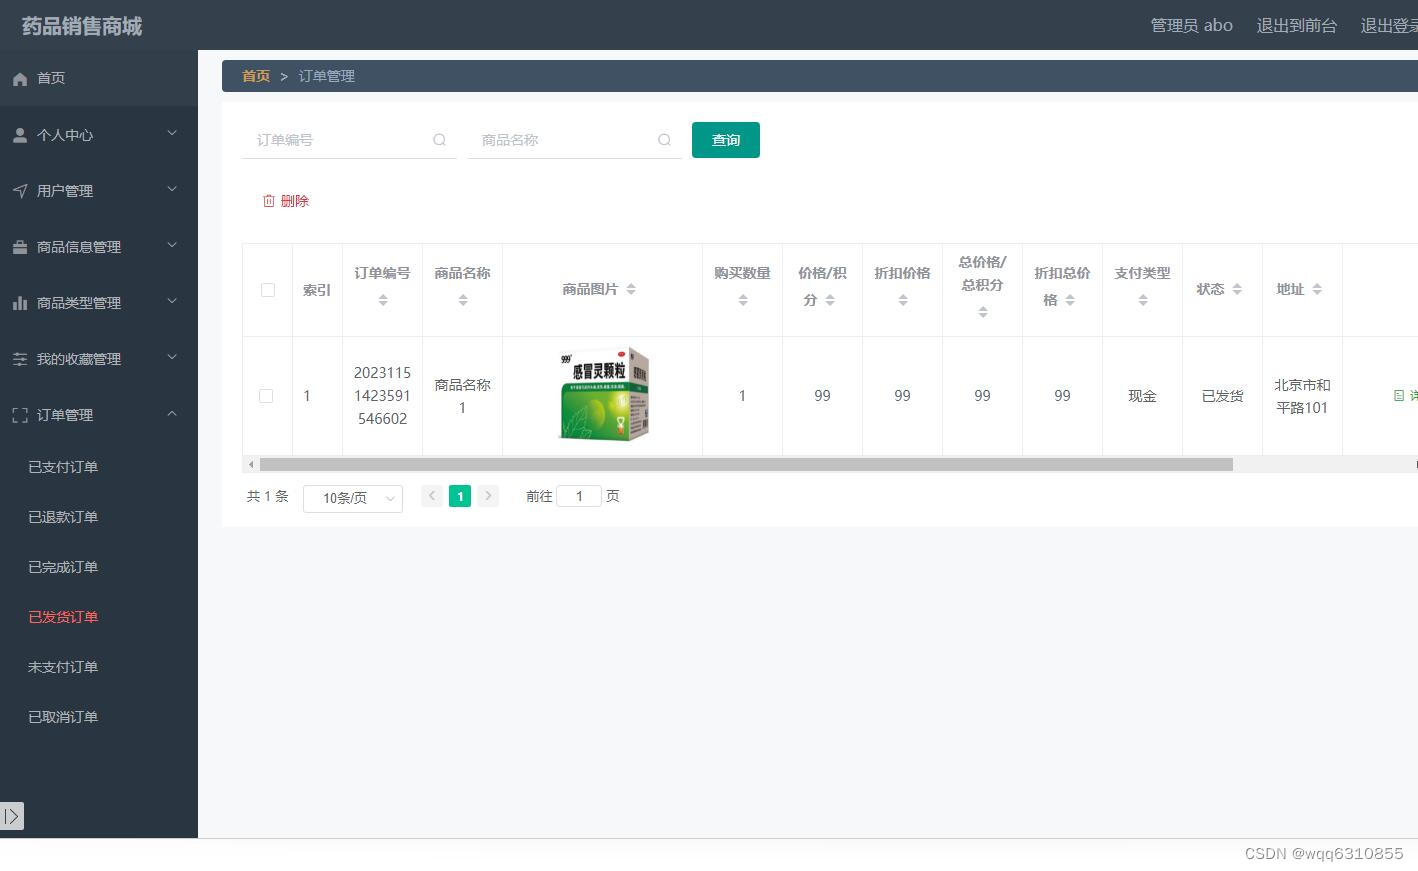Open 已取消订单 submenu item
The width and height of the screenshot is (1418, 871).
coord(63,717)
